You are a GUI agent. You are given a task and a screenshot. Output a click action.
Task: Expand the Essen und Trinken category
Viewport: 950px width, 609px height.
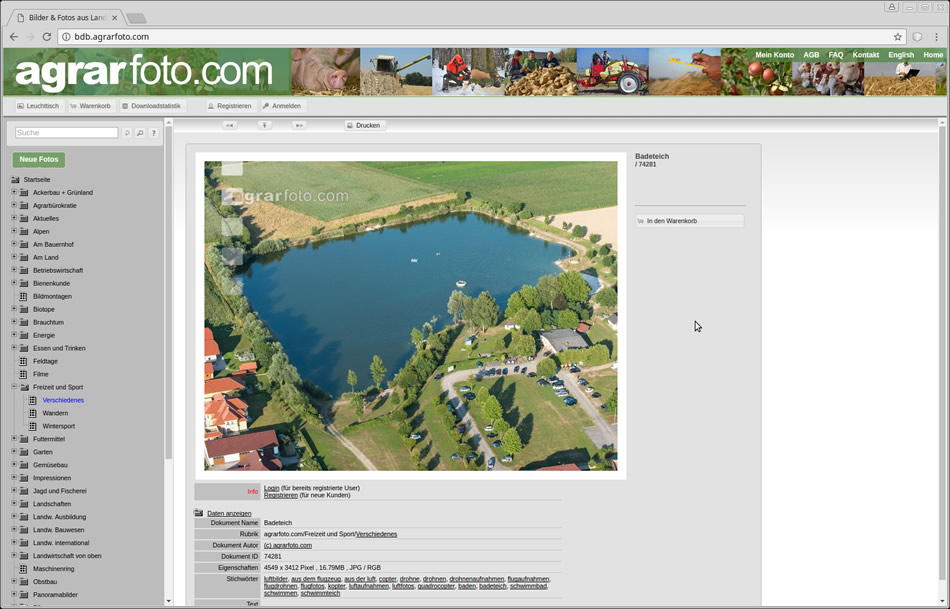(x=14, y=348)
